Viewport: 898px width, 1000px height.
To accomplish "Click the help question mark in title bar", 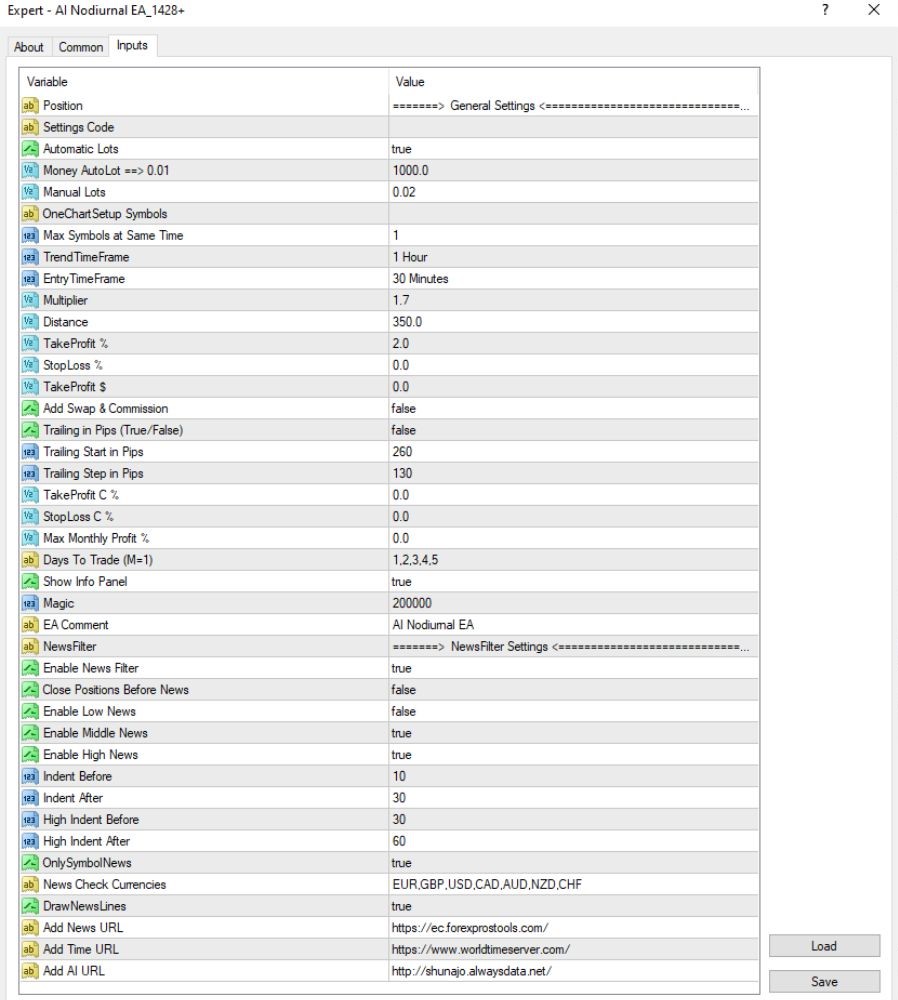I will click(825, 10).
